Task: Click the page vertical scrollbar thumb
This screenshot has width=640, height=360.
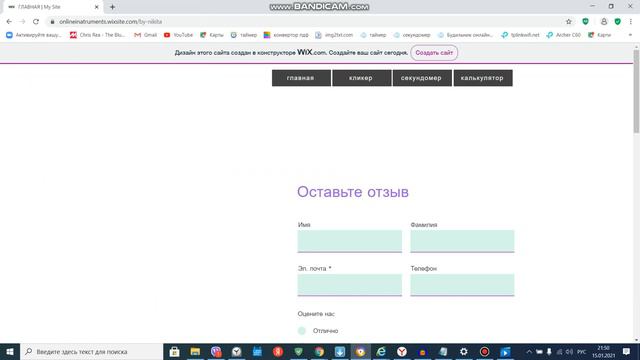Action: (636, 91)
